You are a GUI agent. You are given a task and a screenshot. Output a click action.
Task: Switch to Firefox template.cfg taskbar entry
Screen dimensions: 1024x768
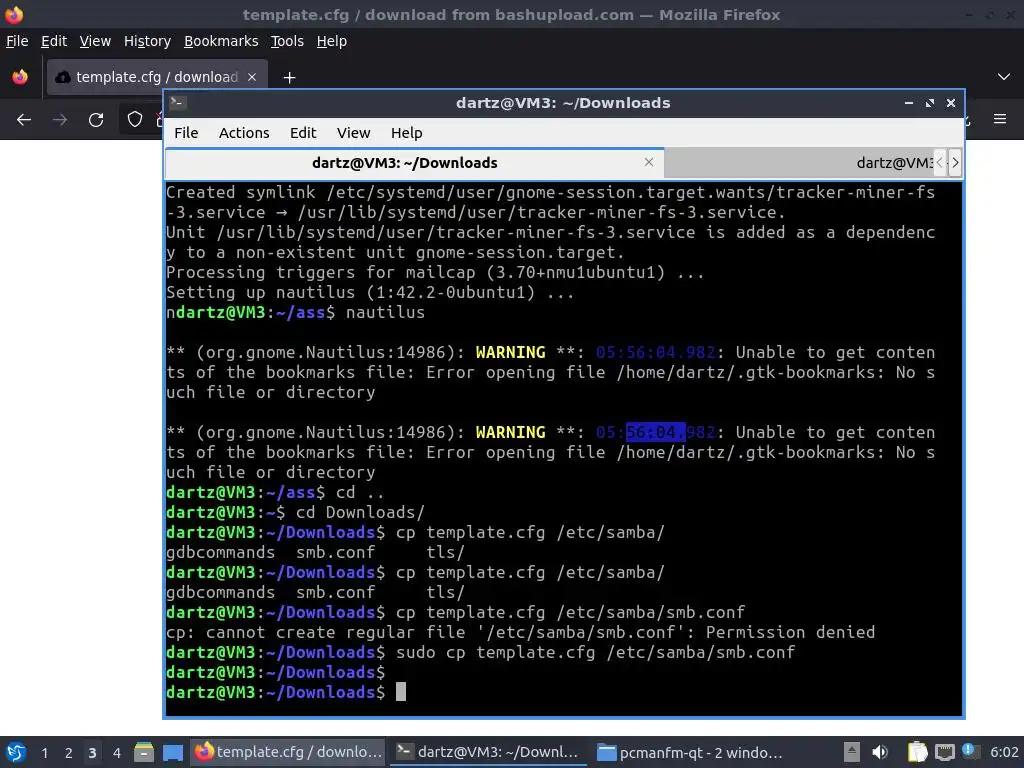pos(288,752)
